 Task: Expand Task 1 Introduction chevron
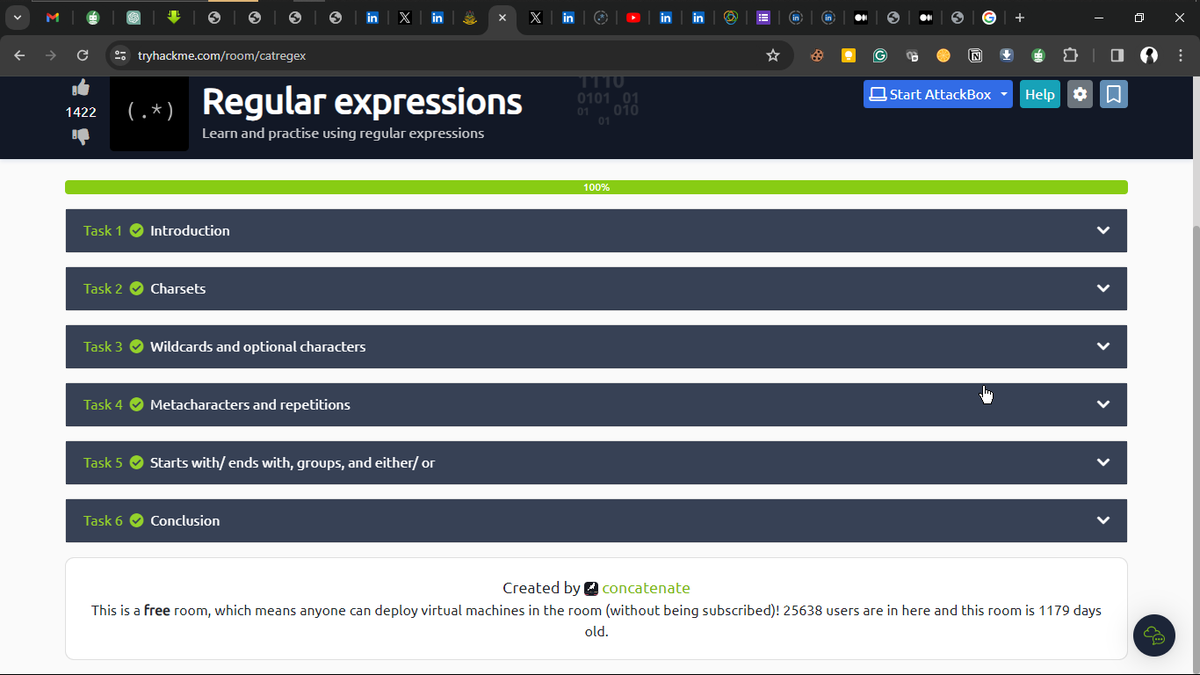click(x=1103, y=230)
